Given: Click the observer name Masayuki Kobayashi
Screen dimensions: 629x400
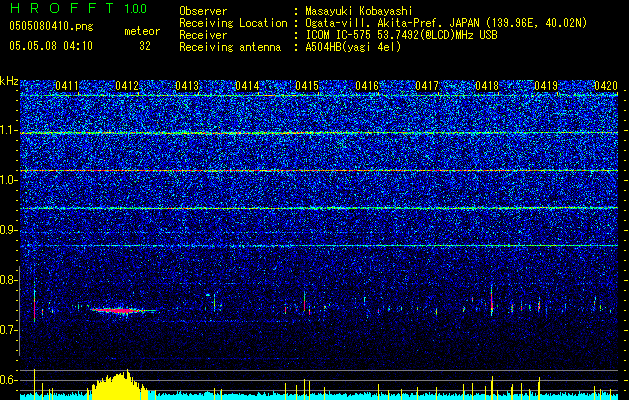Looking at the screenshot, I should click(x=359, y=11).
